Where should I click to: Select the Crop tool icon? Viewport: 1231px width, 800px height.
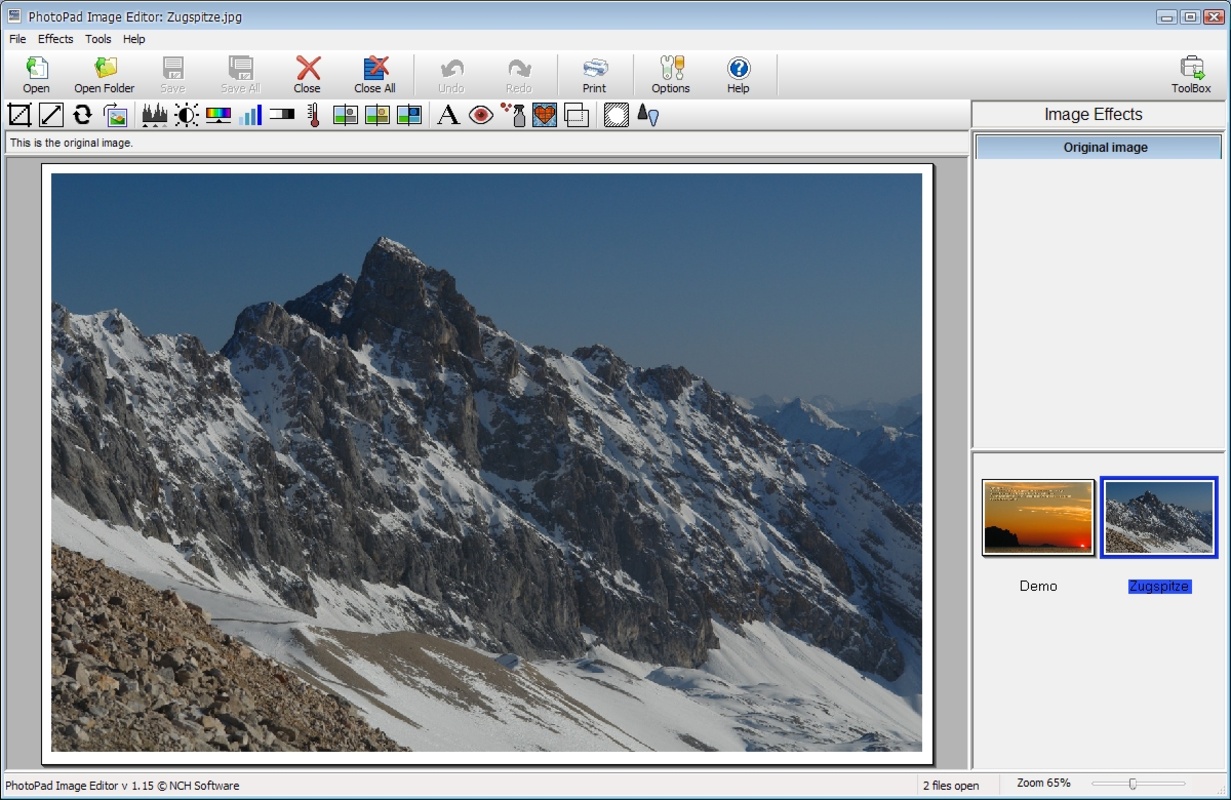(x=19, y=115)
